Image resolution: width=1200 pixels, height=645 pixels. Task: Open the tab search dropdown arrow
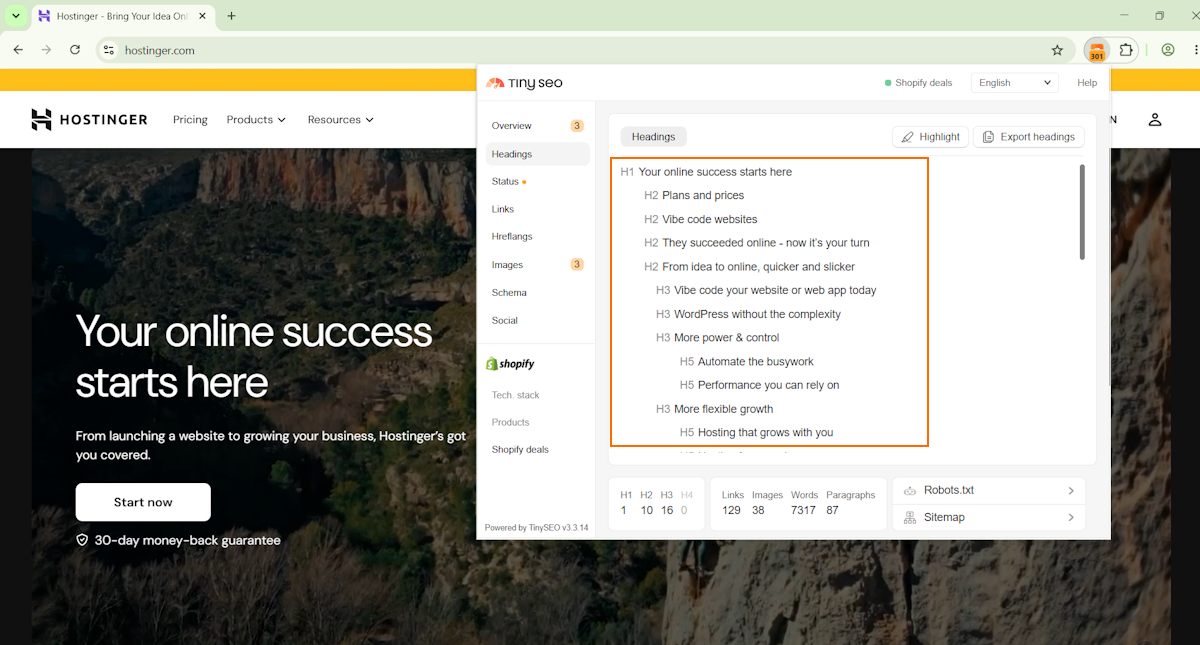click(x=16, y=16)
